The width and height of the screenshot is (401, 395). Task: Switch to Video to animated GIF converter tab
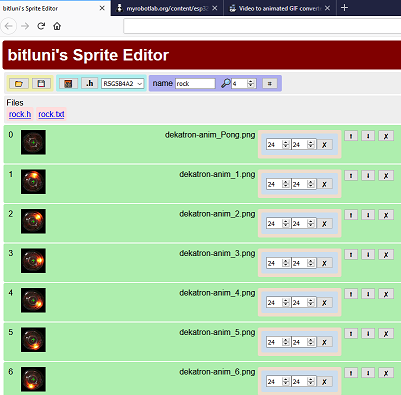(279, 8)
